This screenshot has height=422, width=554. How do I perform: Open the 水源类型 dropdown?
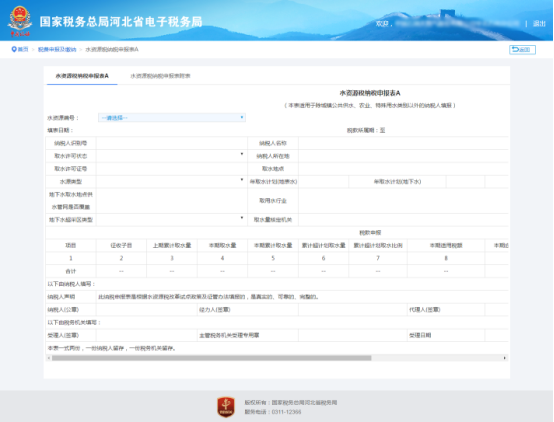click(x=172, y=182)
